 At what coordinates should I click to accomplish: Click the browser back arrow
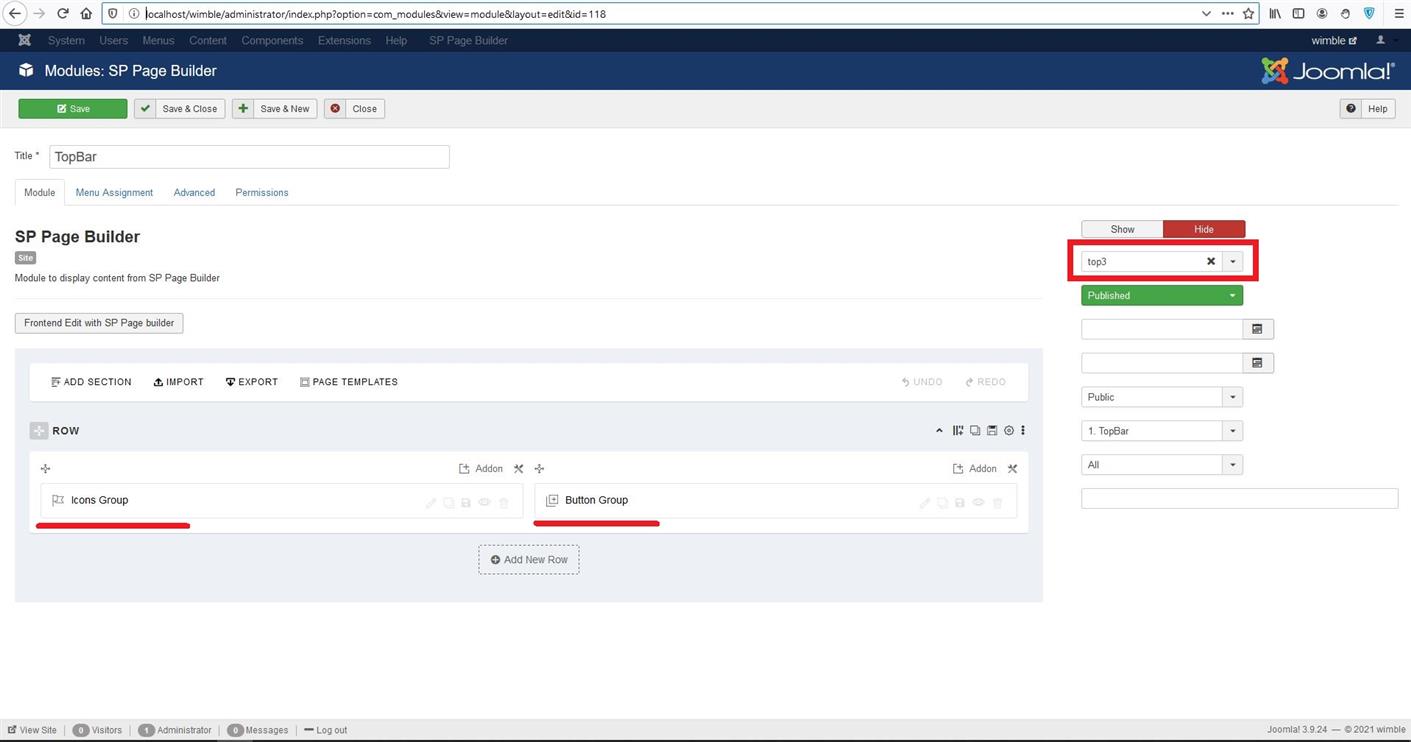16,14
